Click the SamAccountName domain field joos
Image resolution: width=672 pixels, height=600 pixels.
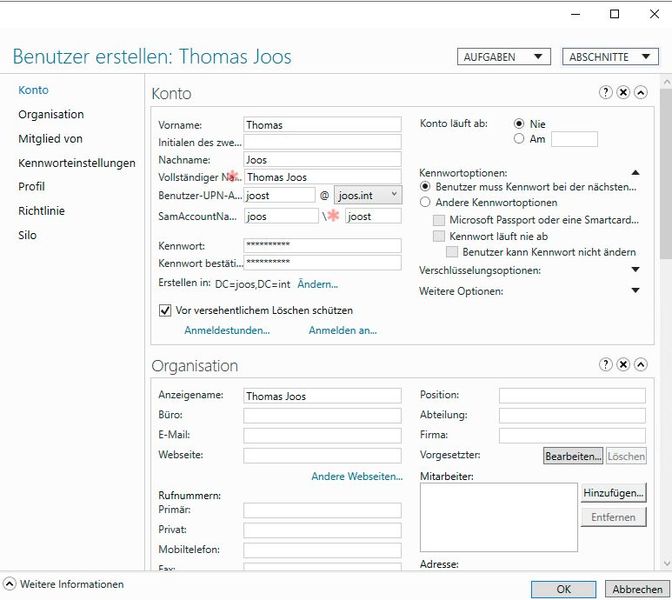(281, 216)
